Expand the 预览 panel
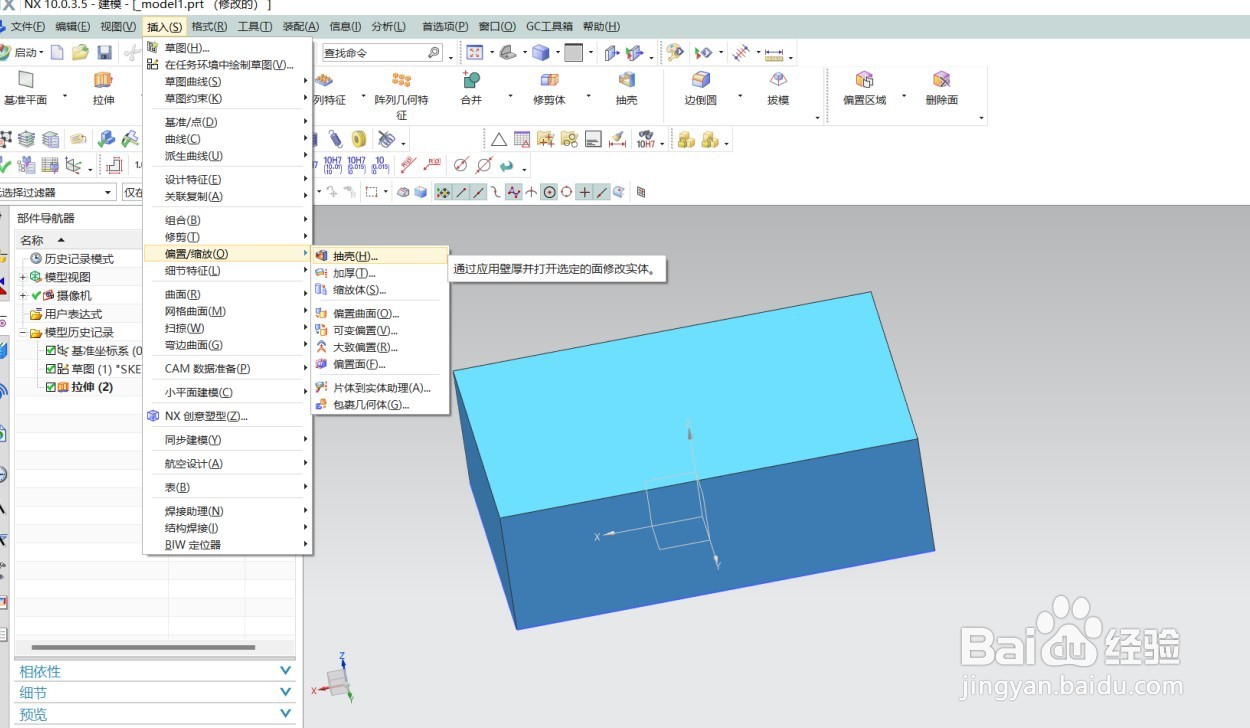 tap(286, 714)
